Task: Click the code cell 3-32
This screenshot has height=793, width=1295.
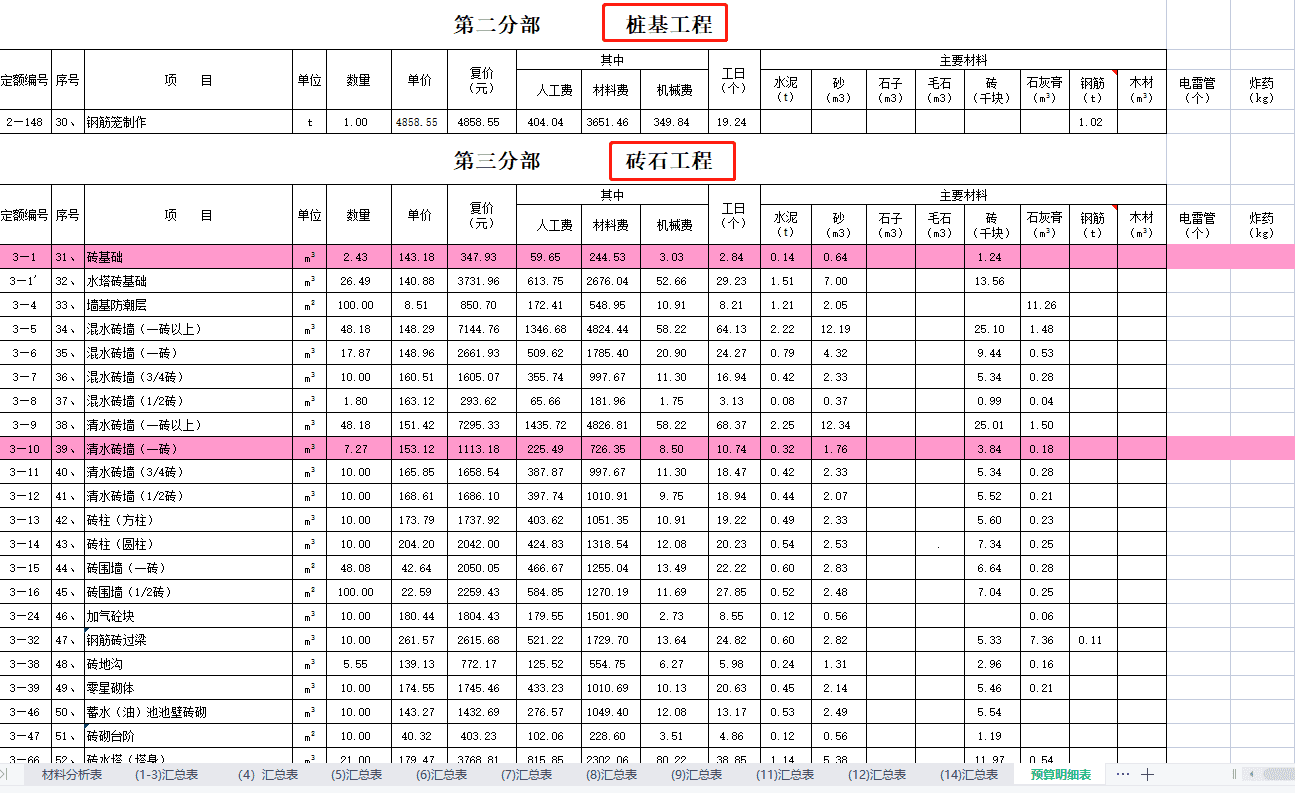Action: [x=25, y=640]
